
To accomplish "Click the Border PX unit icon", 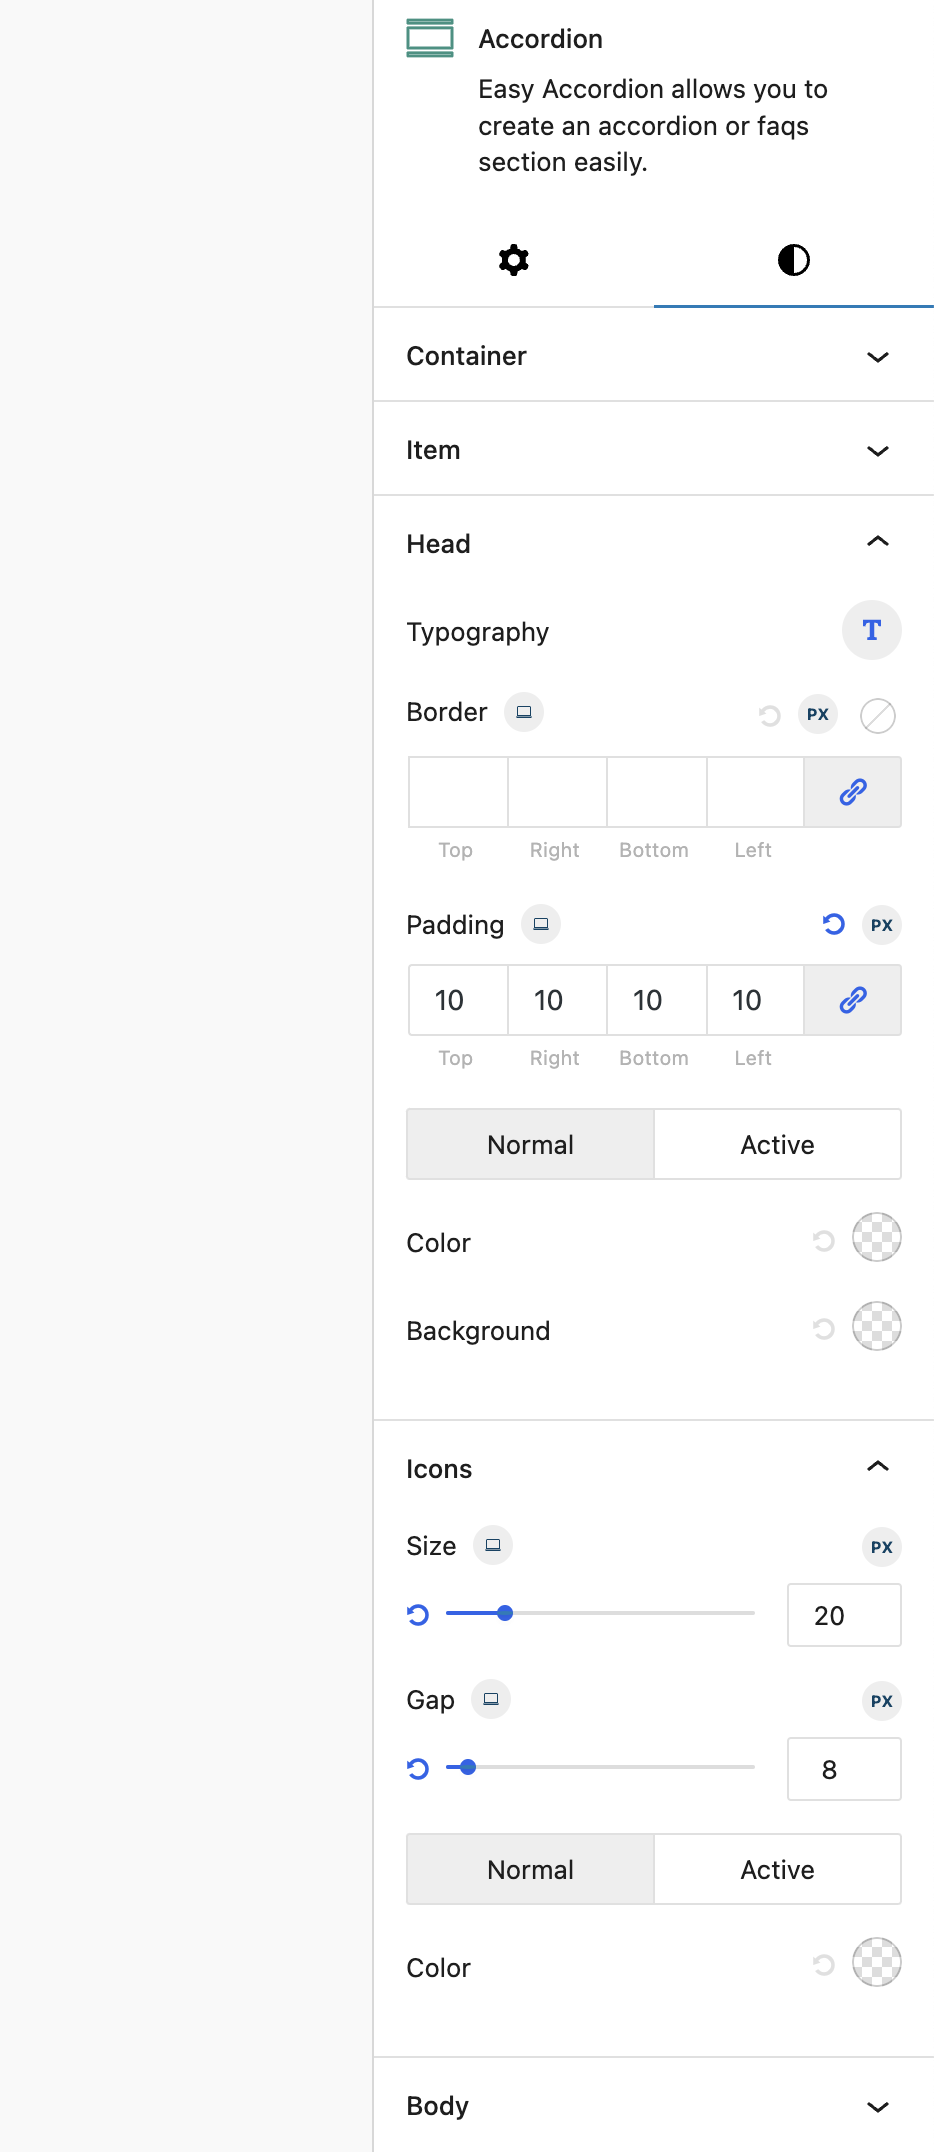I will click(818, 714).
